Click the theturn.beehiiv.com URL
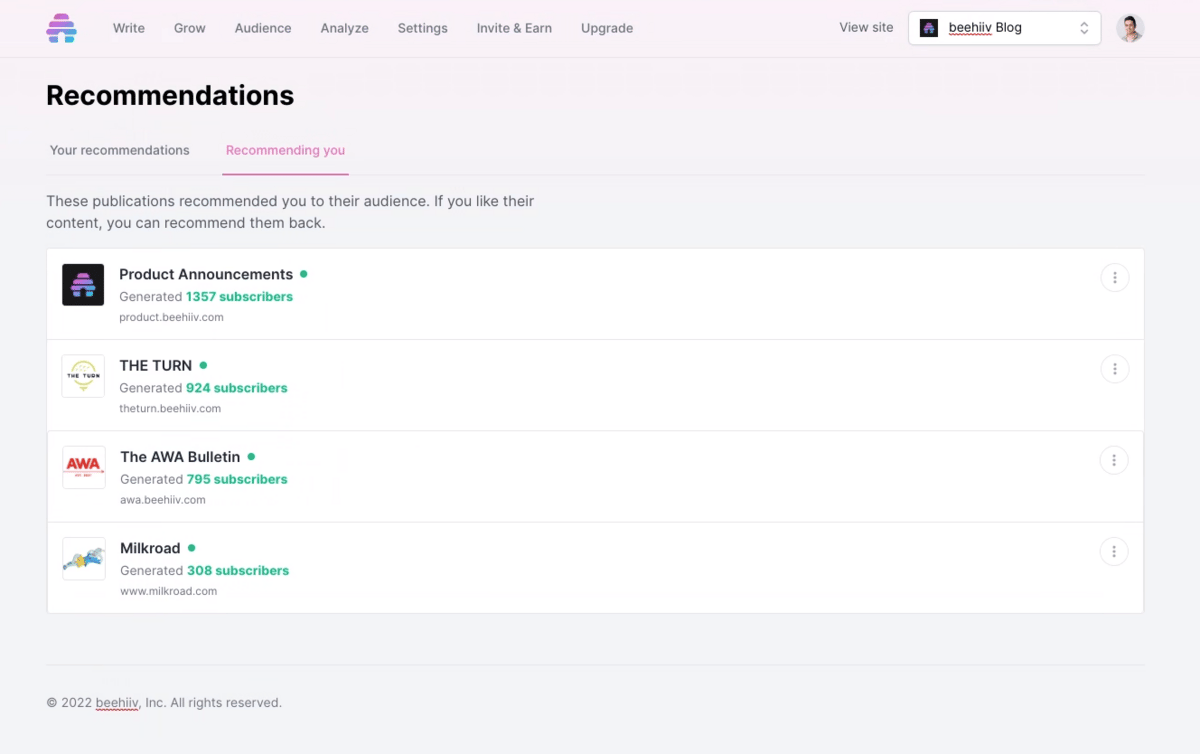The width and height of the screenshot is (1200, 754). (170, 408)
